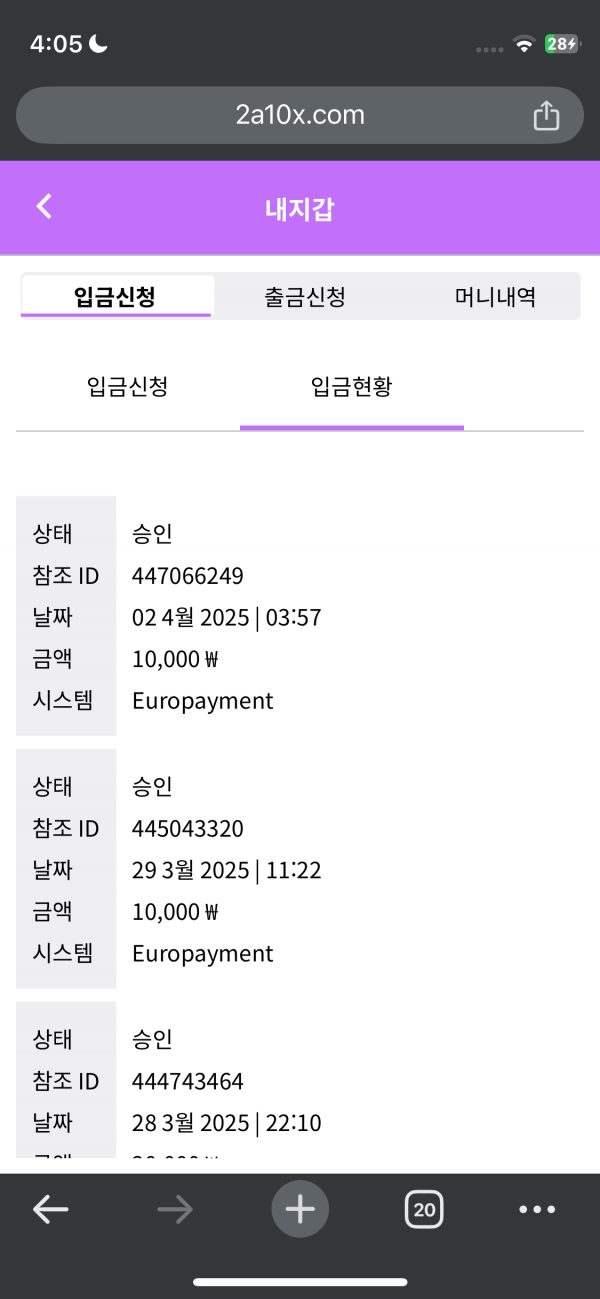Tap the Wi-Fi status icon

(523, 44)
